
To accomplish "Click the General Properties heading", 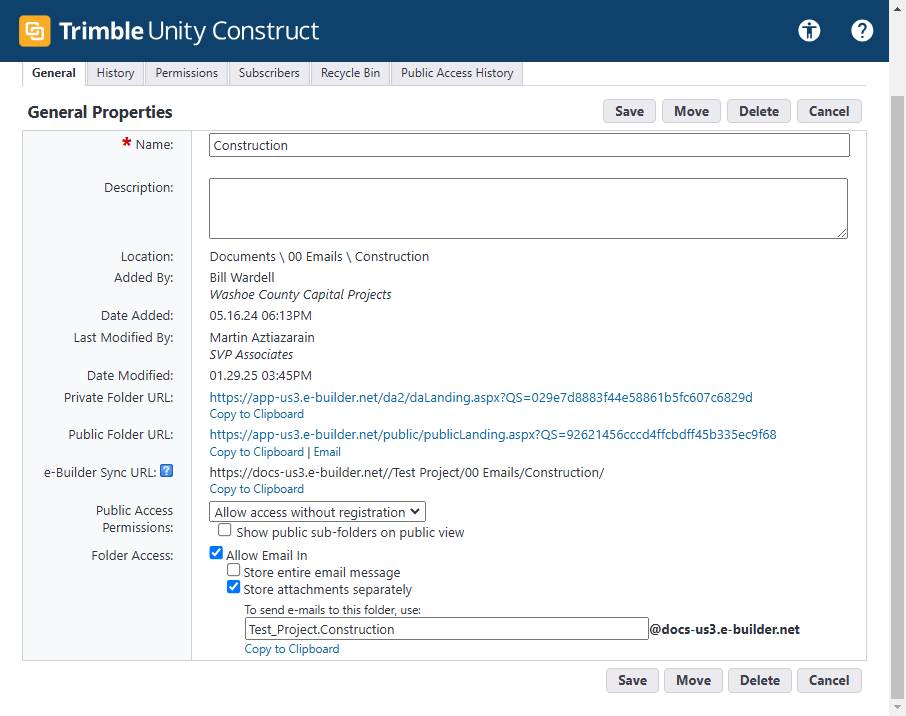I will click(x=100, y=112).
